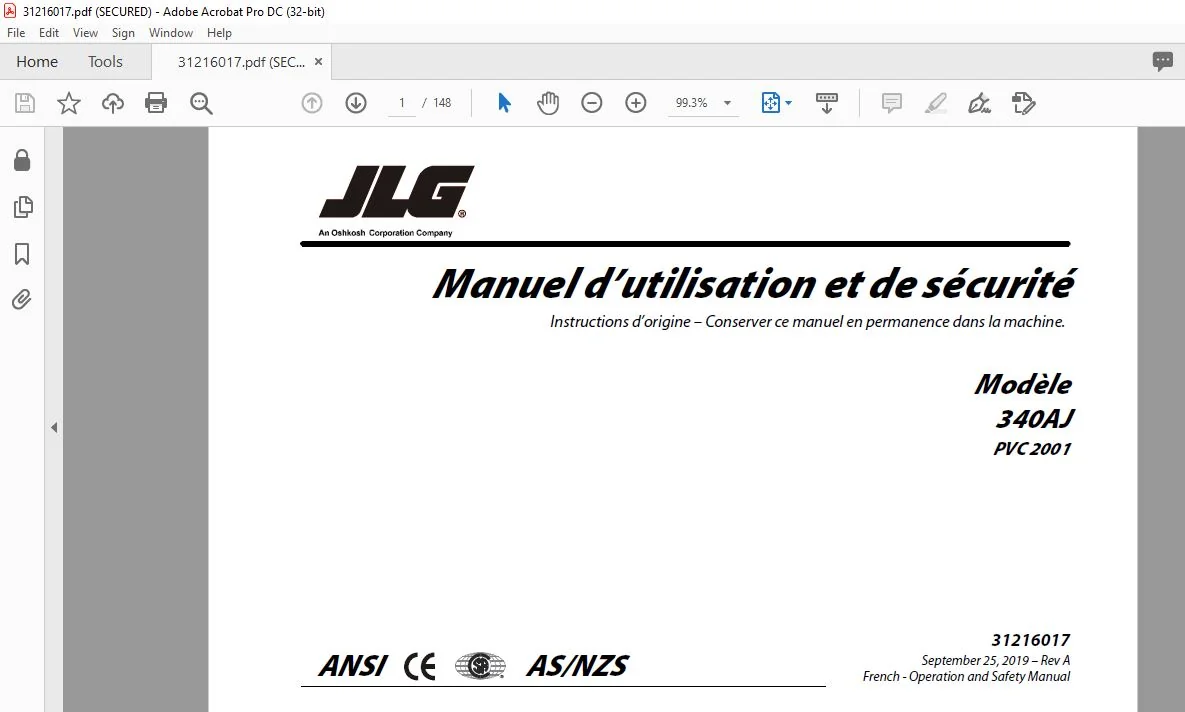Click the document number '31216017'
The height and width of the screenshot is (712, 1185).
pyautogui.click(x=1031, y=640)
